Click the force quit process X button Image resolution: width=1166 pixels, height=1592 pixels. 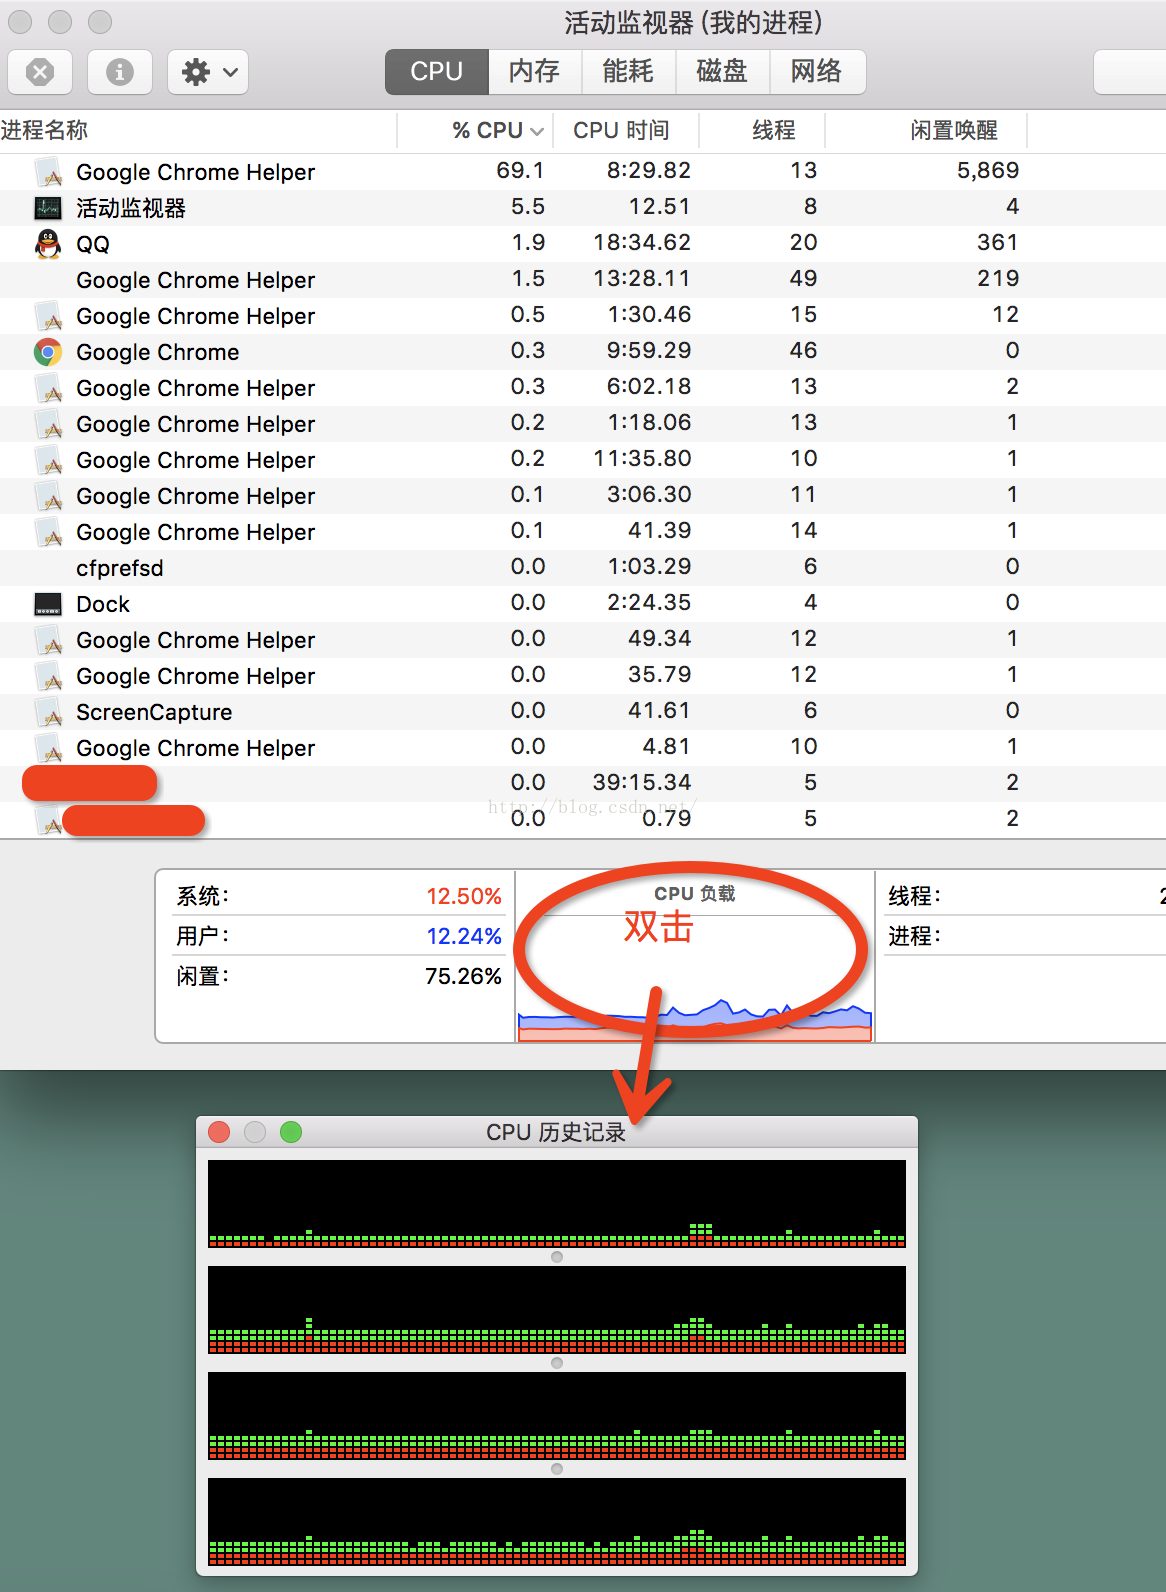(x=40, y=72)
